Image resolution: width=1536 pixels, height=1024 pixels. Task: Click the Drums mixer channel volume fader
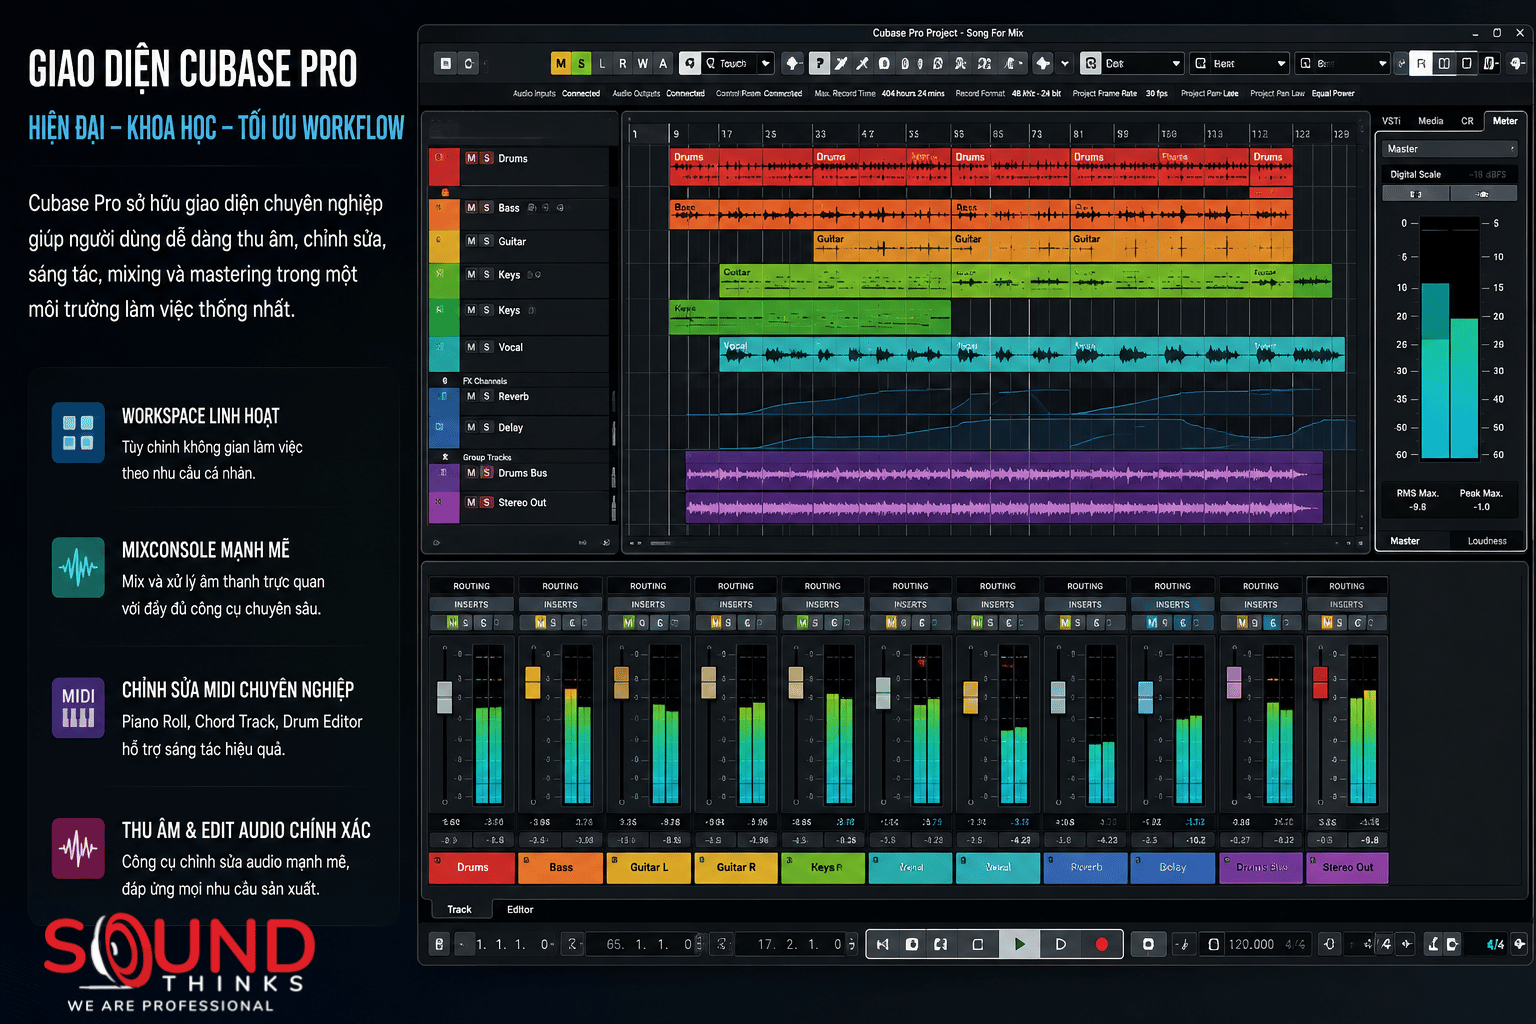(444, 696)
